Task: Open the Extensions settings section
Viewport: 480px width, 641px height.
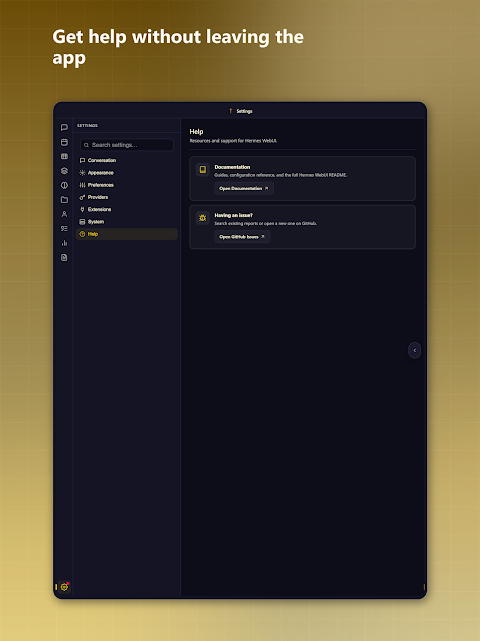Action: pos(127,209)
